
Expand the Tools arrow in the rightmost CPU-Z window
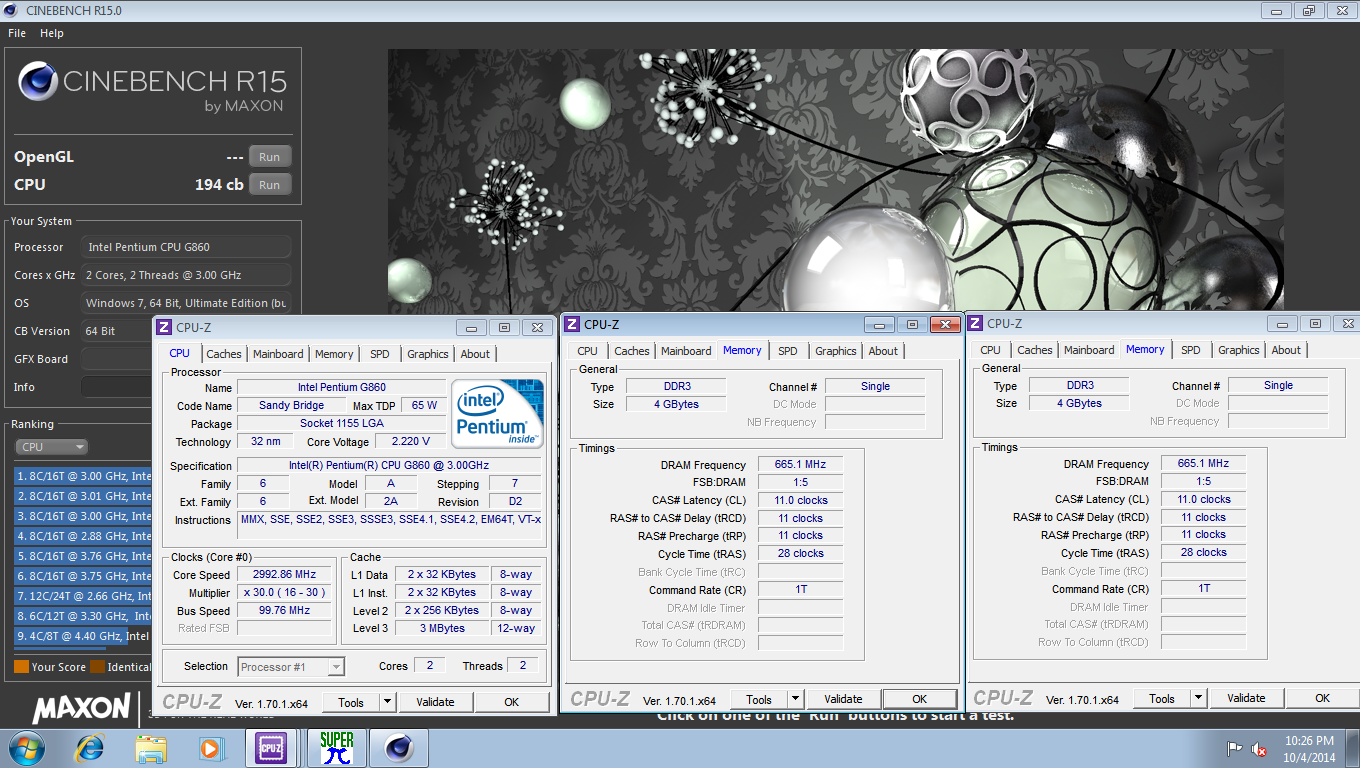point(1199,698)
